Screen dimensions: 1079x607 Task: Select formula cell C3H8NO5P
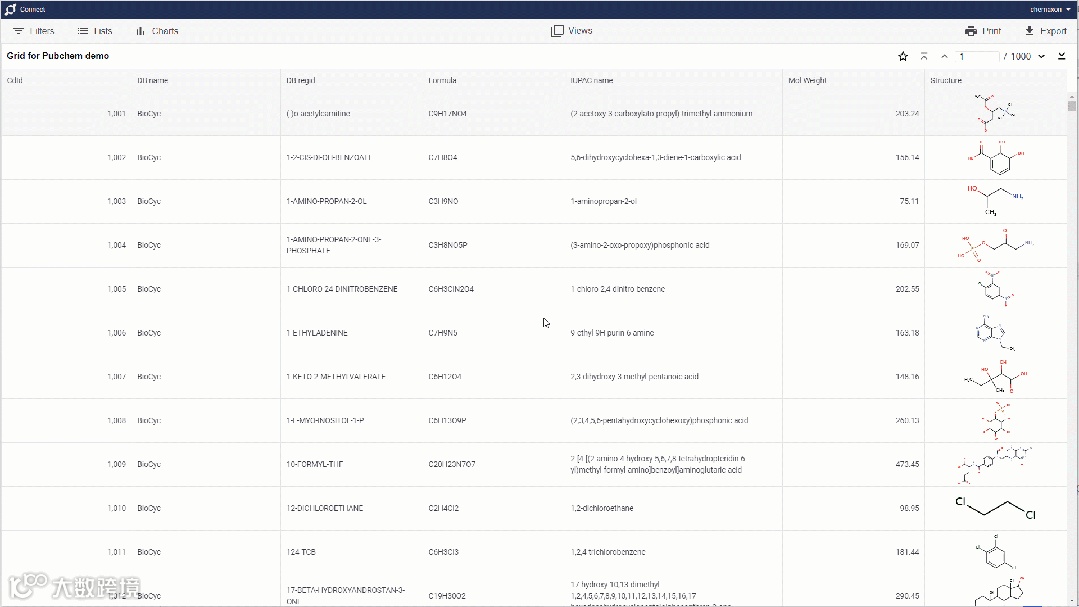pos(448,245)
